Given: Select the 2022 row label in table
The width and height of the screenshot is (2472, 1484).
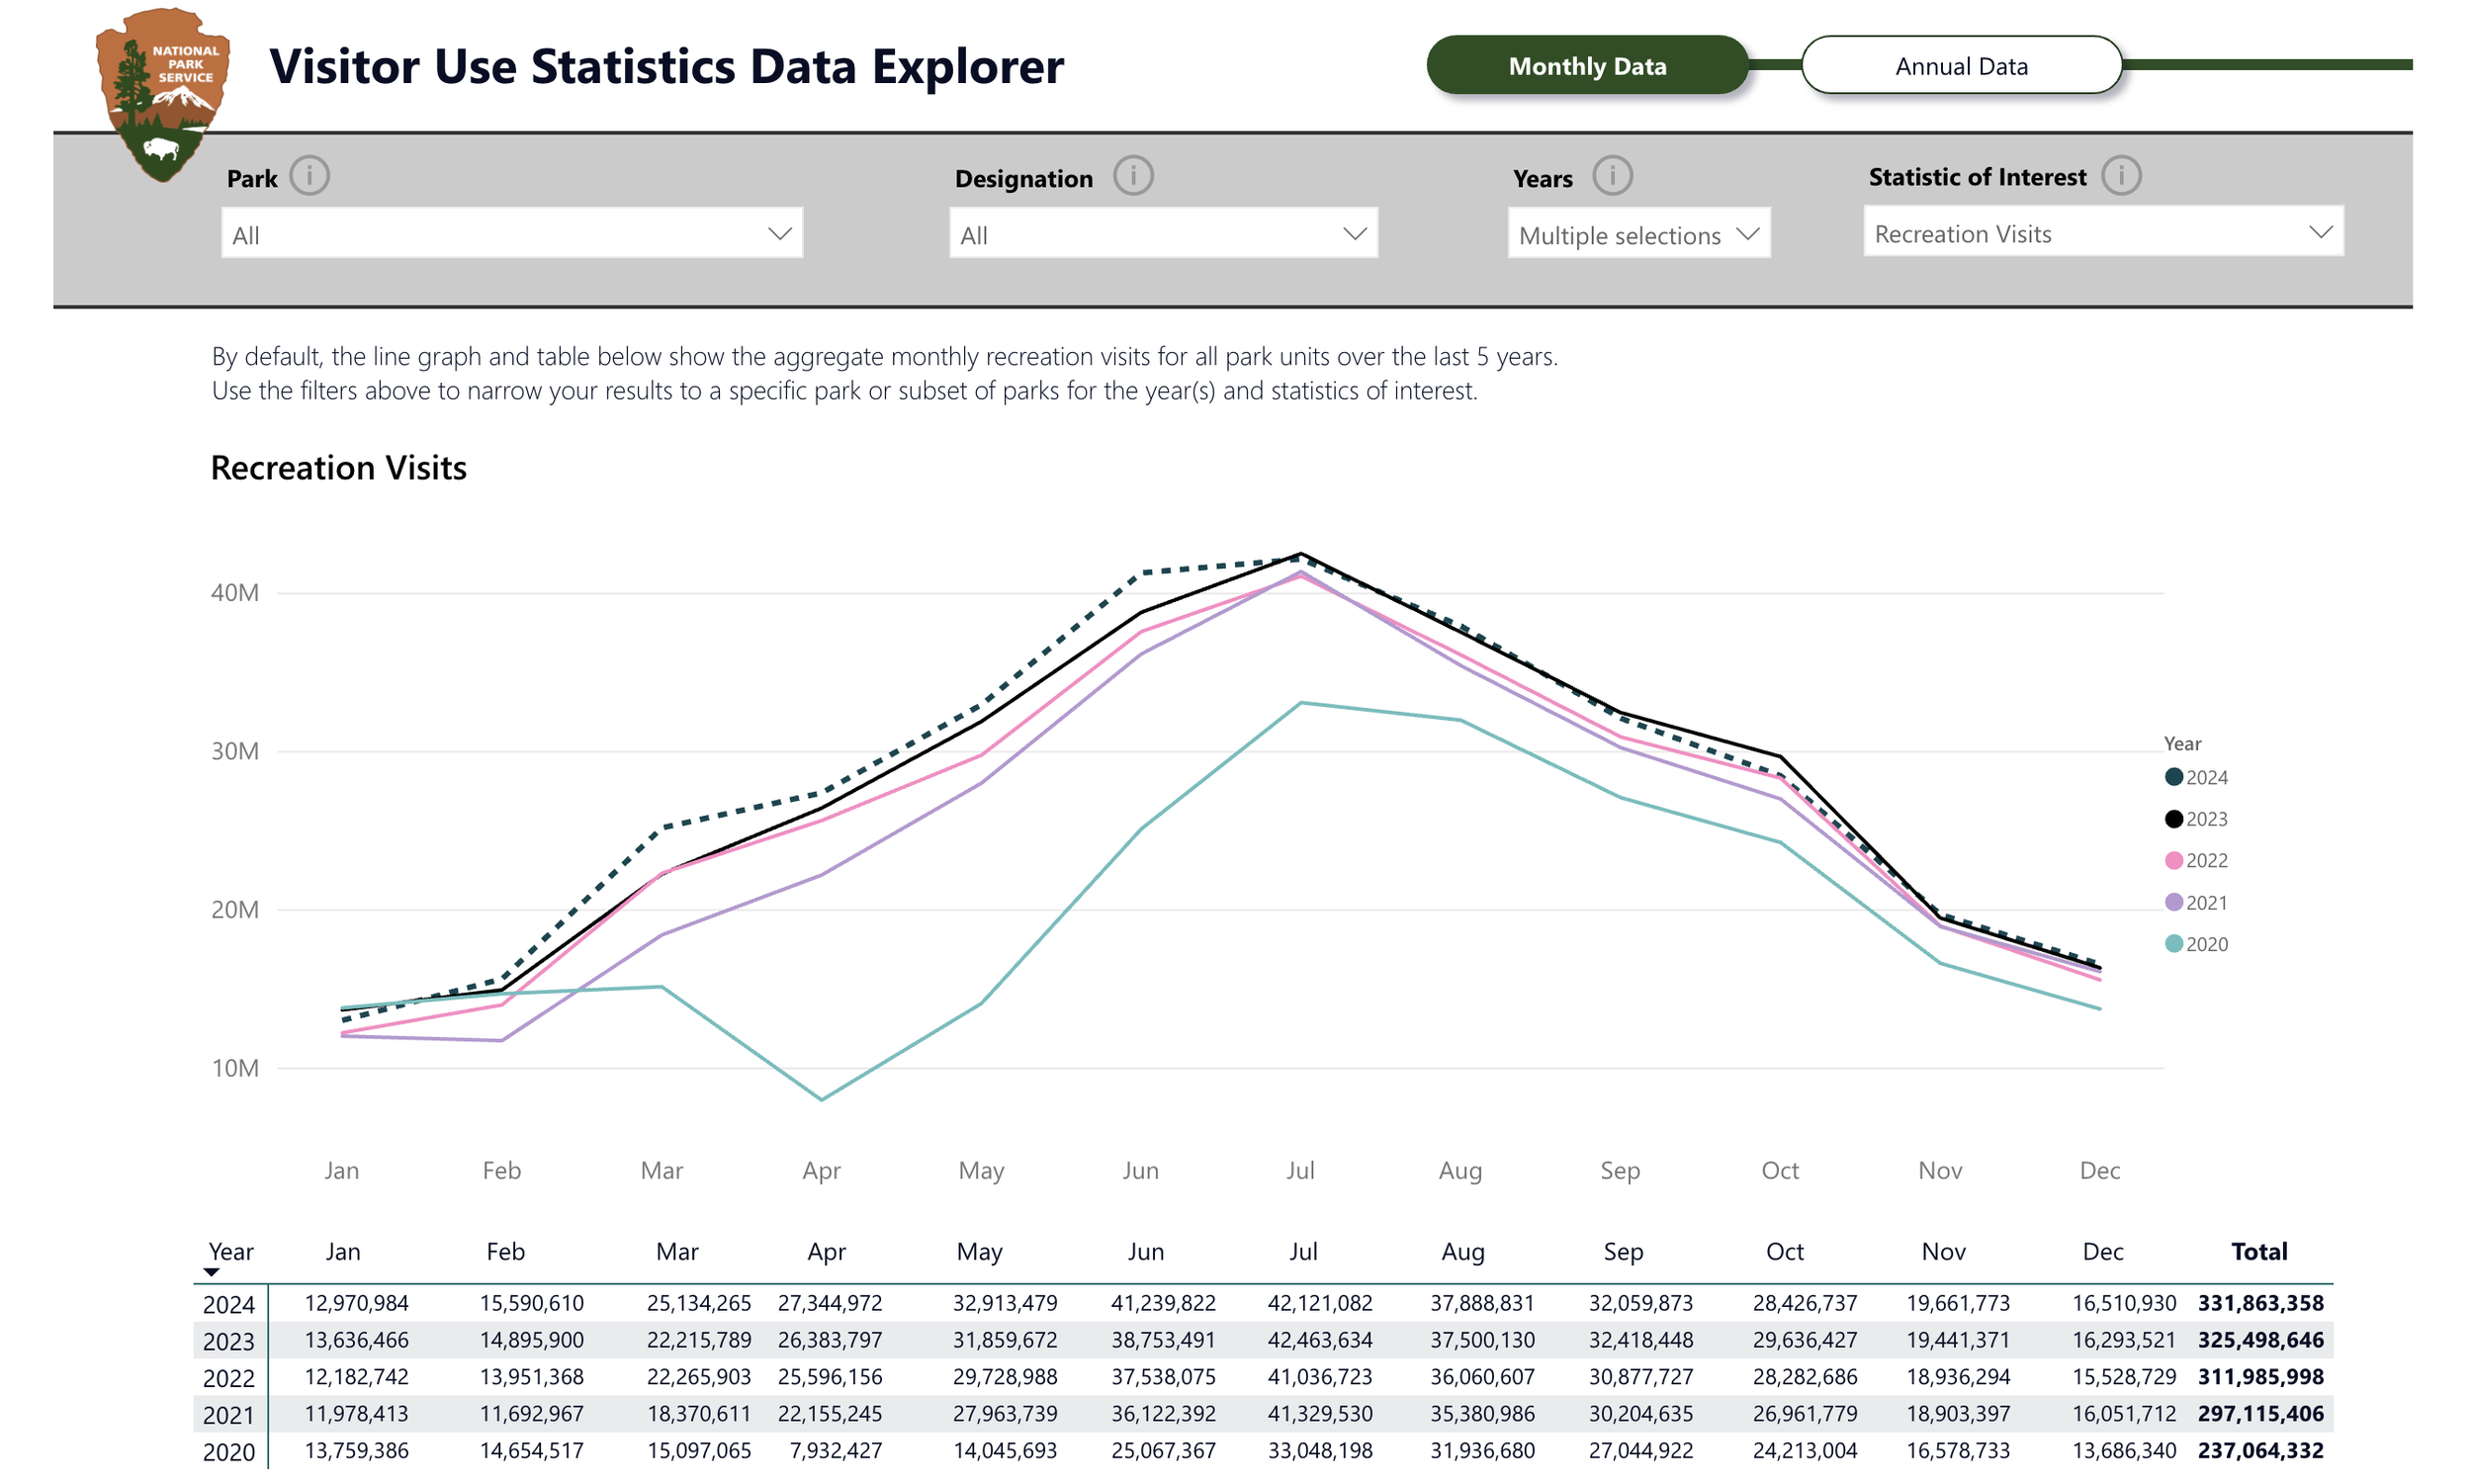Looking at the screenshot, I should point(229,1378).
